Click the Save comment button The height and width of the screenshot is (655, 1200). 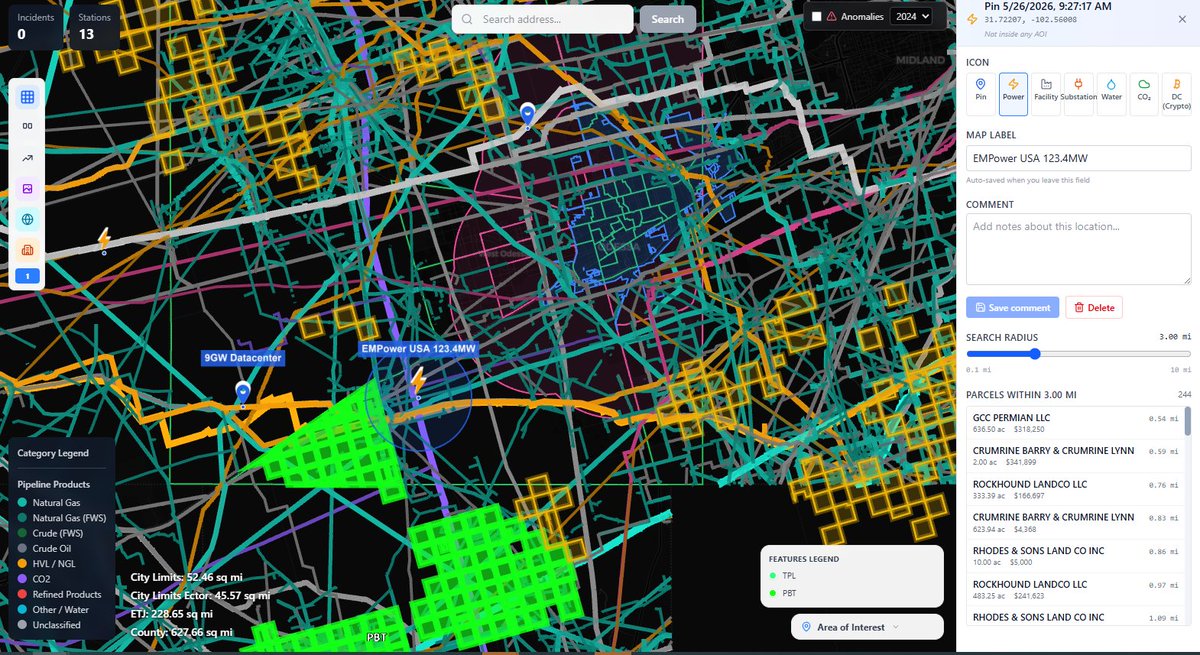pos(1012,307)
